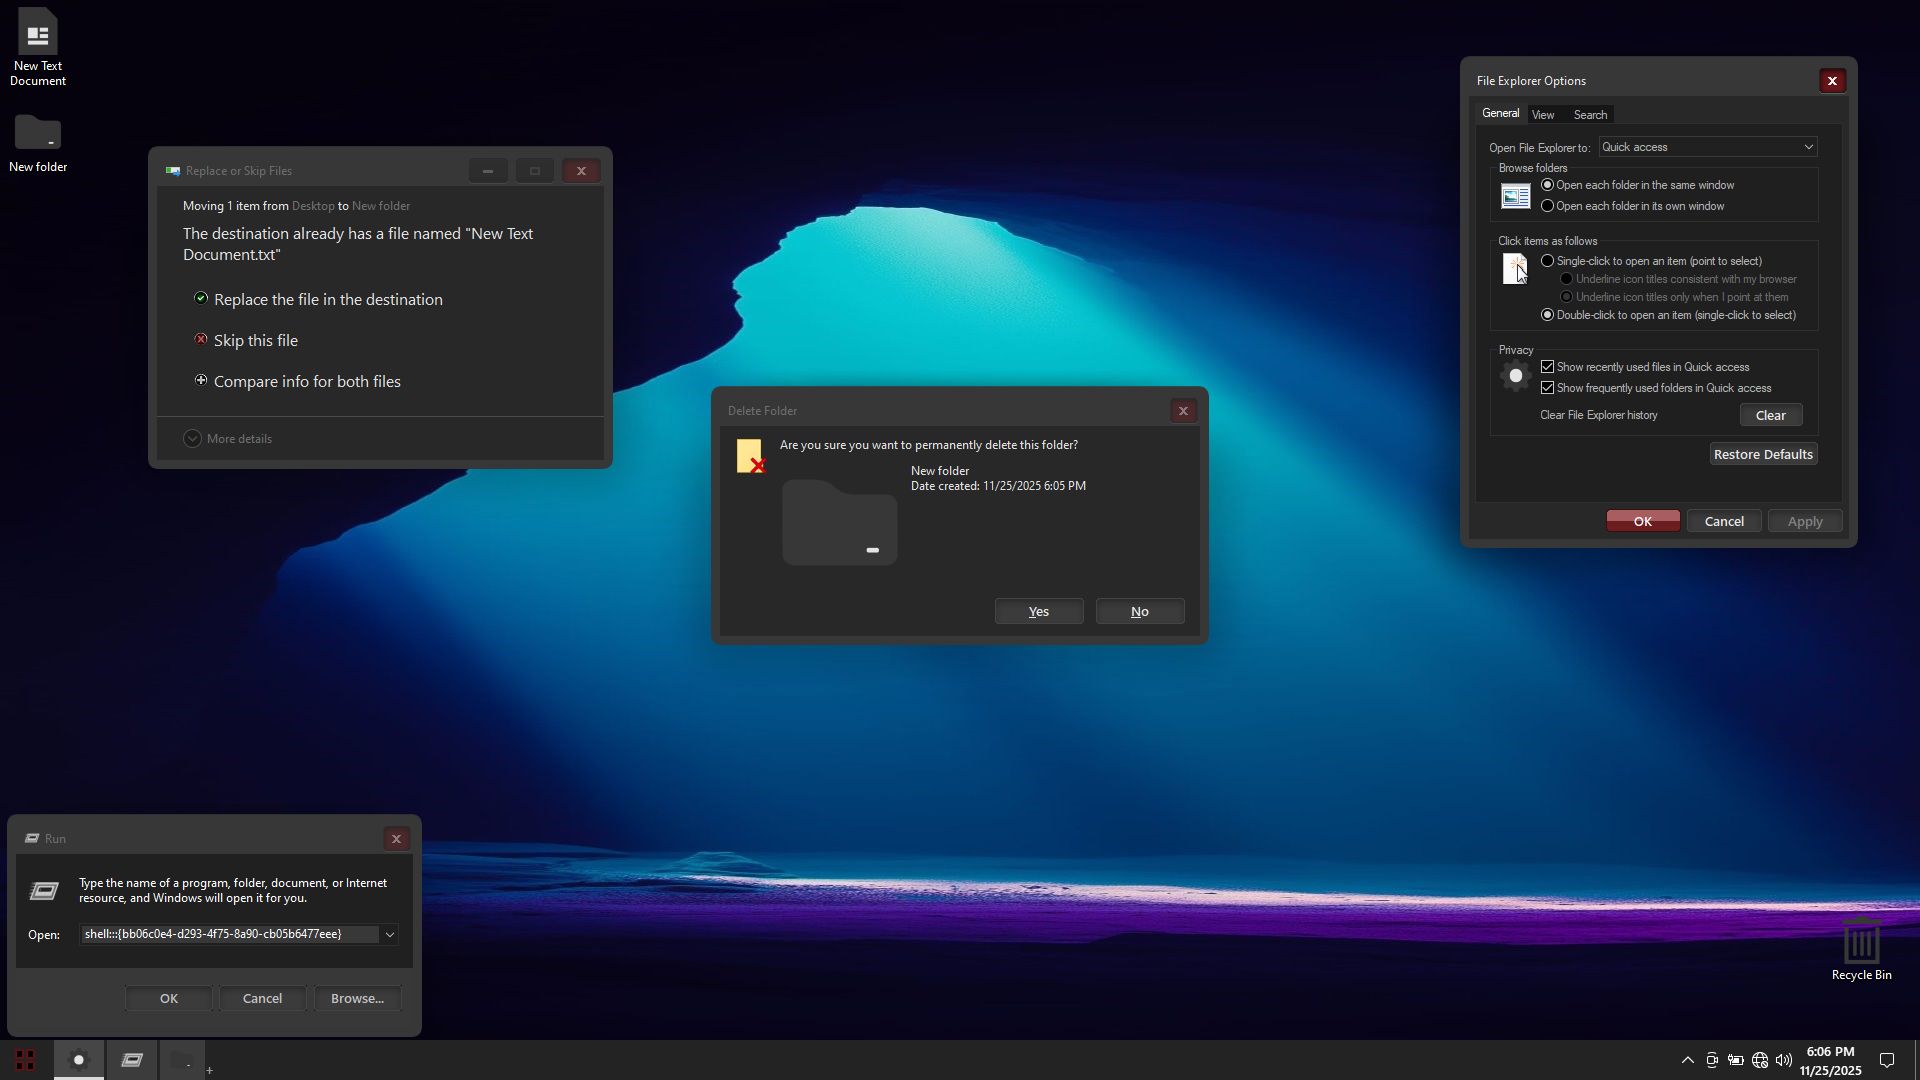The height and width of the screenshot is (1080, 1920).
Task: Switch to the Search tab
Action: pyautogui.click(x=1590, y=115)
